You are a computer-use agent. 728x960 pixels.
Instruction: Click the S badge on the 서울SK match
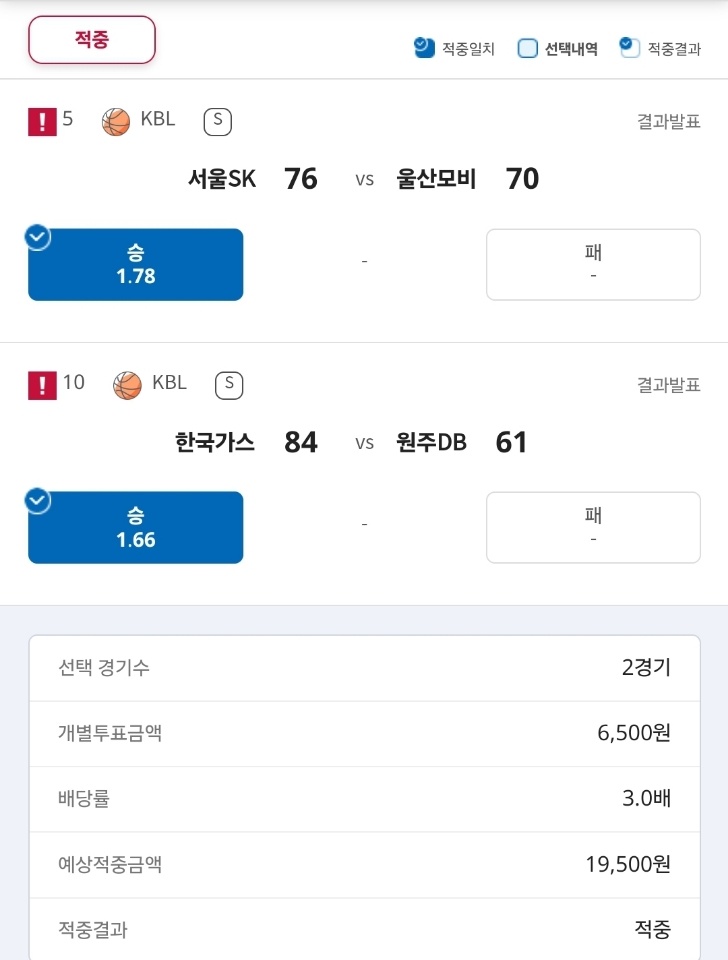(x=217, y=121)
